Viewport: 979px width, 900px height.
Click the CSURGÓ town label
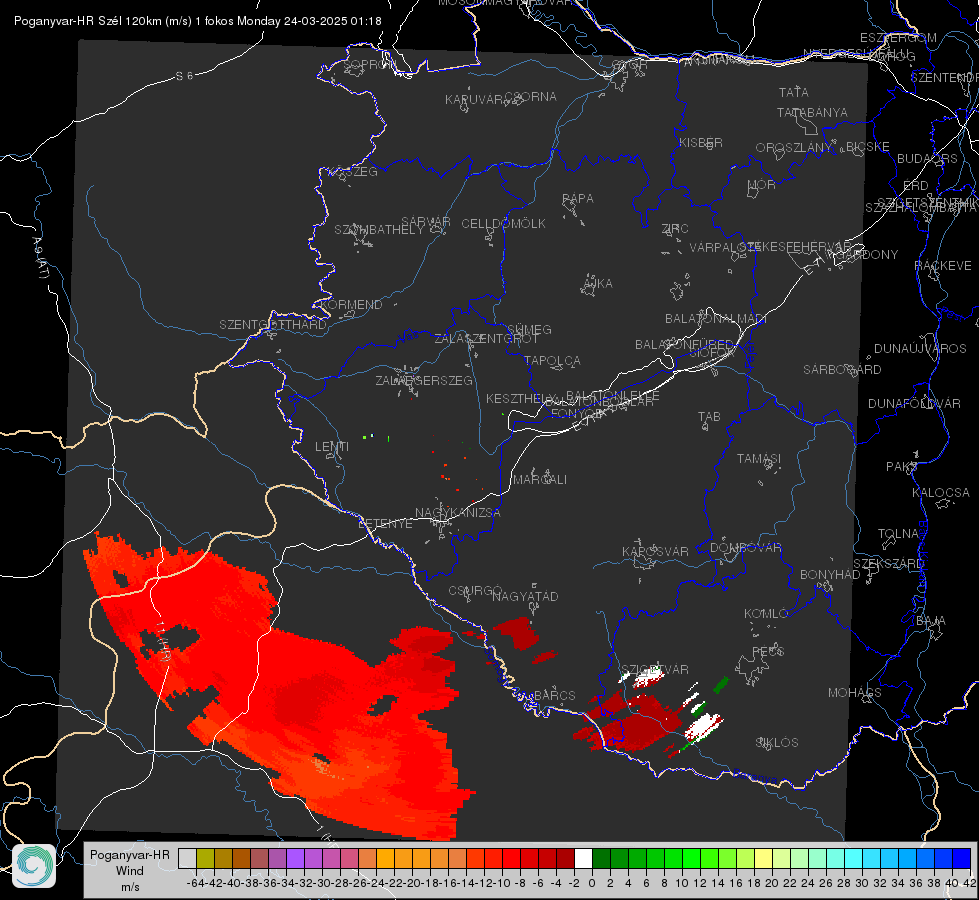pos(475,590)
